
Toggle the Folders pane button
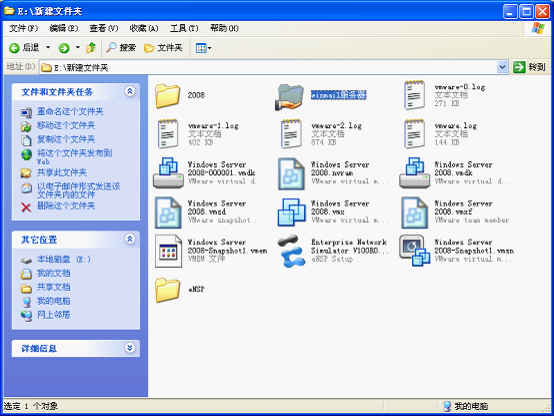[163, 47]
